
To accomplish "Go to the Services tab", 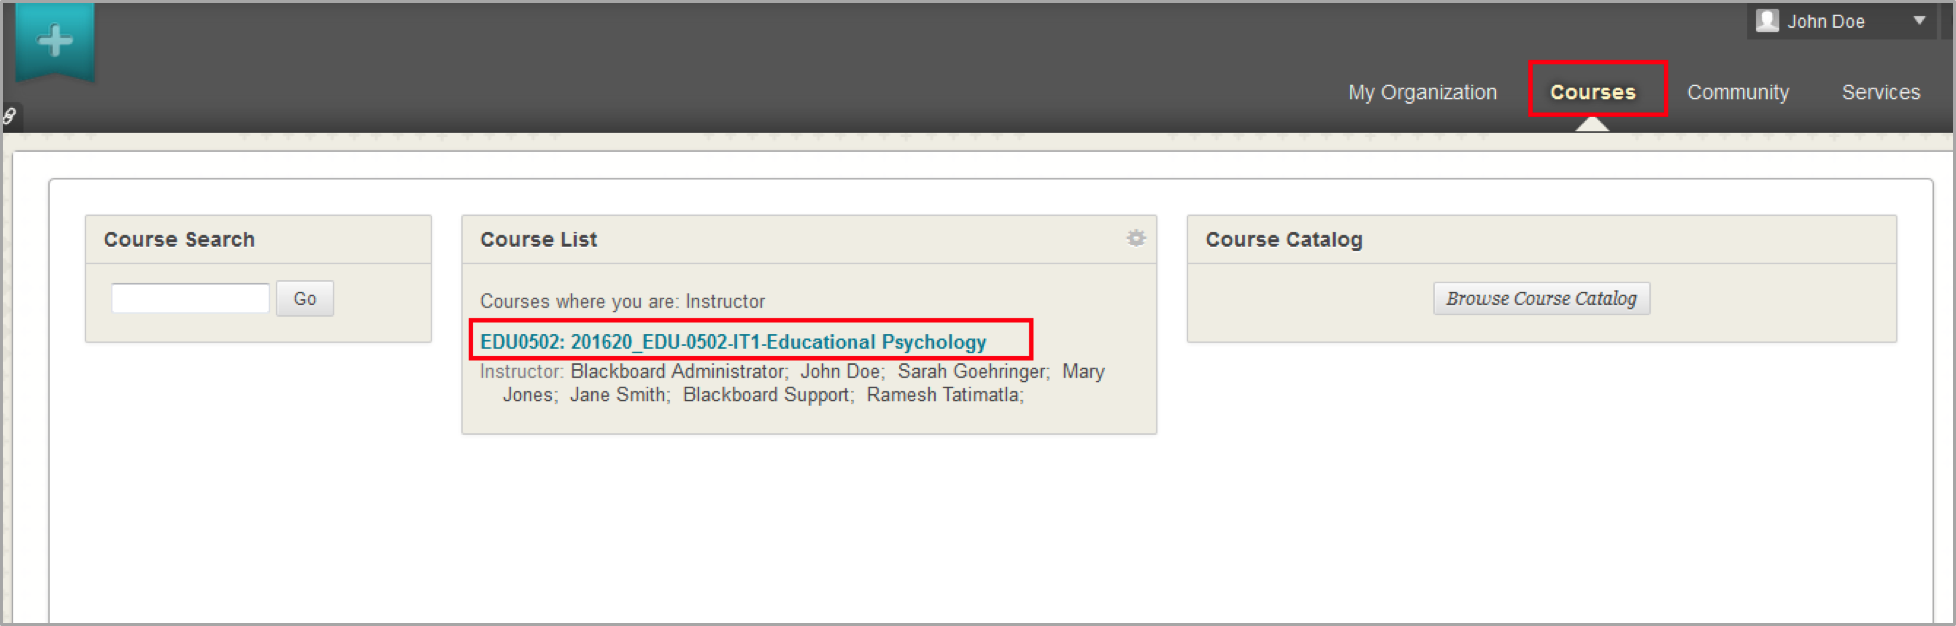I will click(1880, 92).
